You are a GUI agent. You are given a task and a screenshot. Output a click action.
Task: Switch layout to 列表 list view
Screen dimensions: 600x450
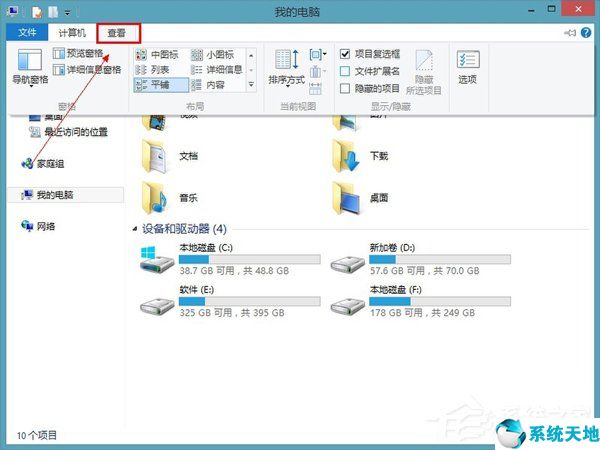pyautogui.click(x=152, y=70)
